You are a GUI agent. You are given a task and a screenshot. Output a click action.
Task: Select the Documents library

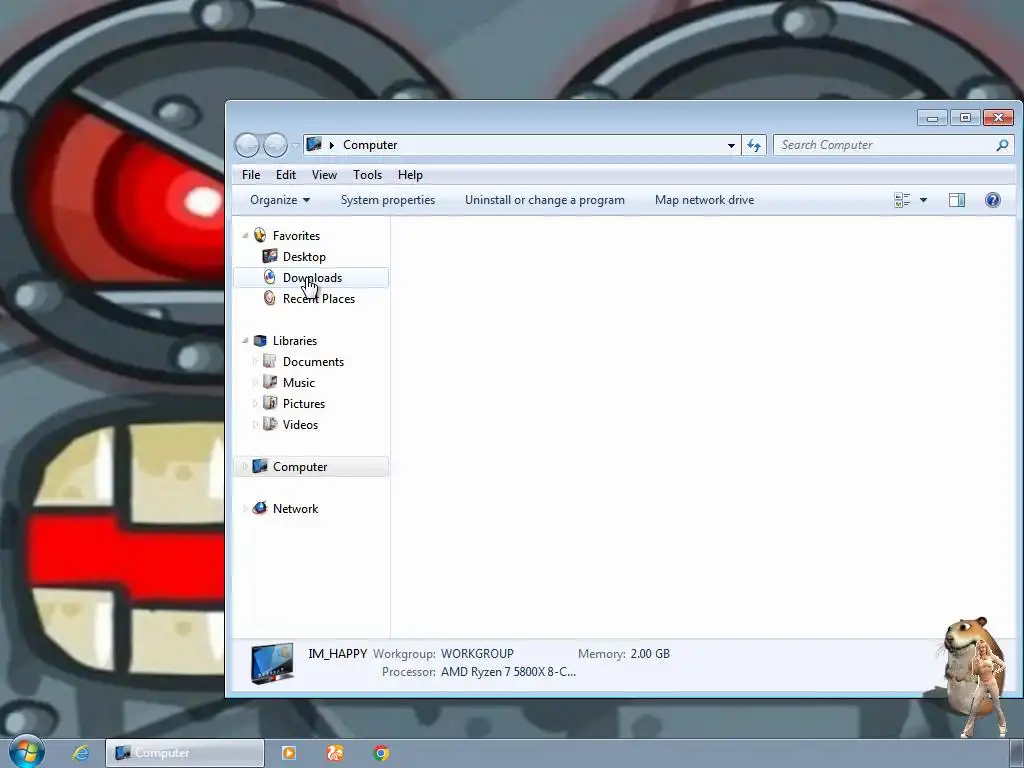click(x=313, y=362)
